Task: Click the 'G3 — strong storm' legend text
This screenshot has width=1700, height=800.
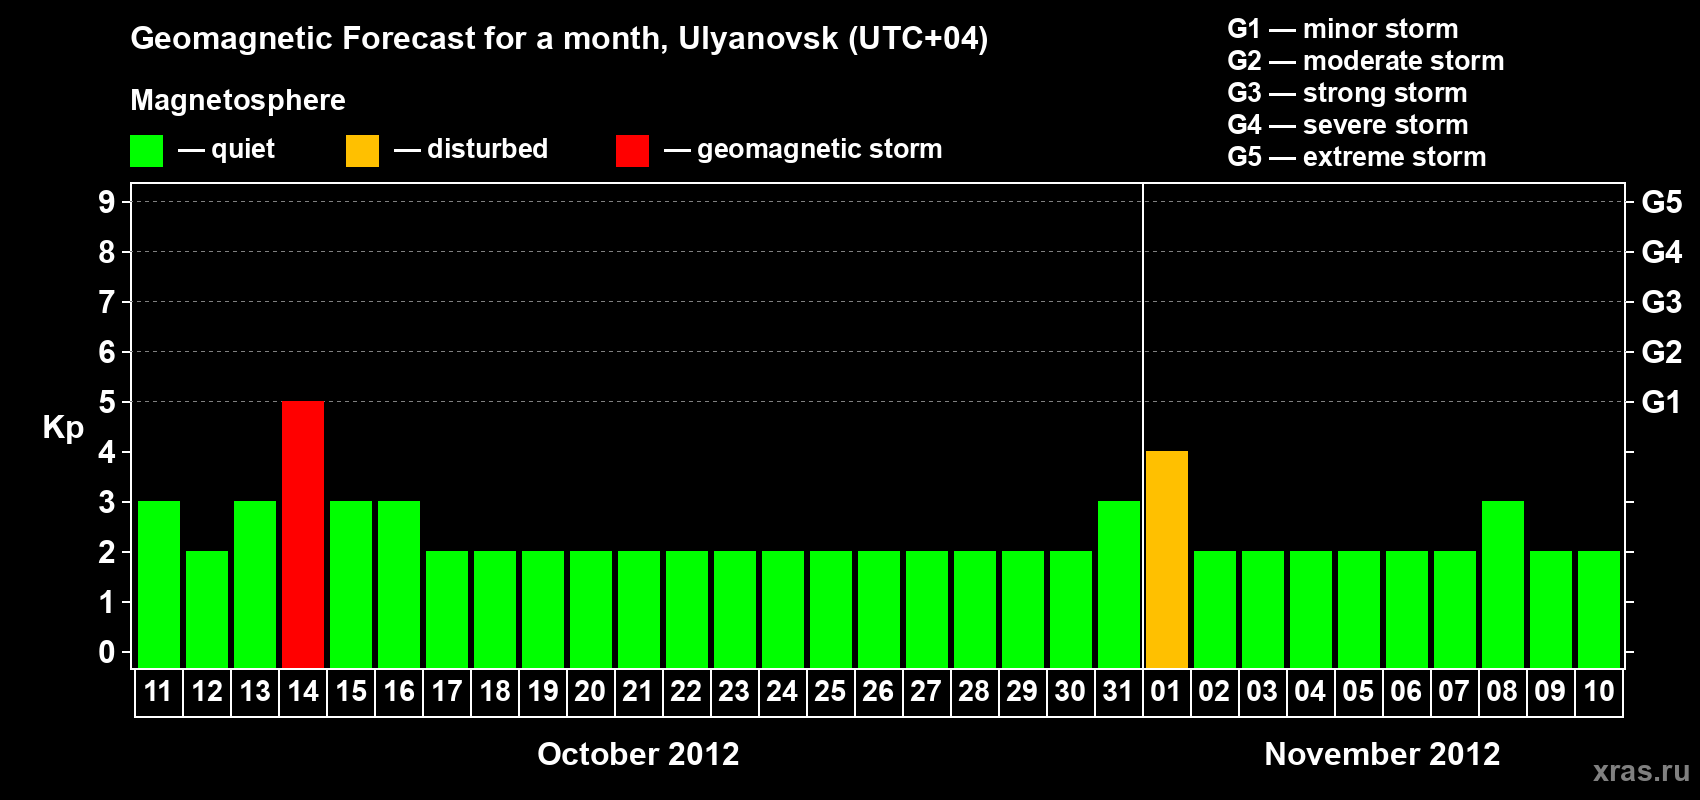Action: click(1347, 93)
